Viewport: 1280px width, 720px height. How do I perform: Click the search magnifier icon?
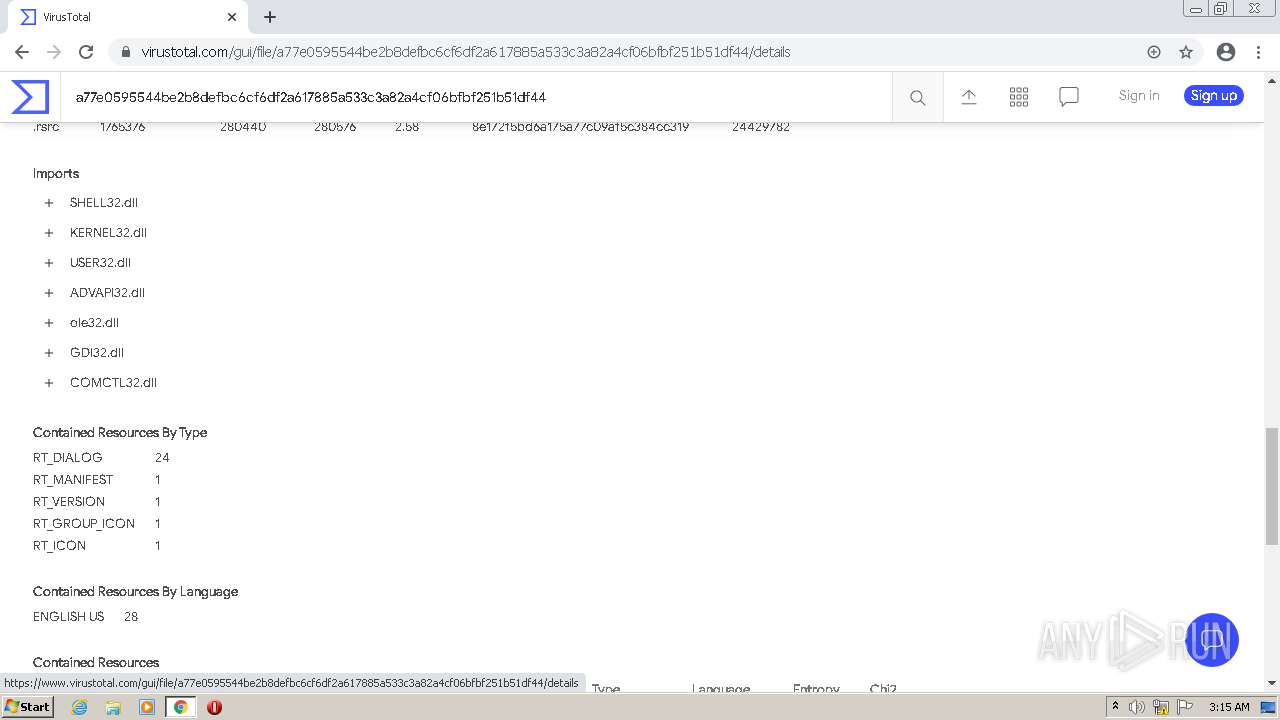[917, 97]
